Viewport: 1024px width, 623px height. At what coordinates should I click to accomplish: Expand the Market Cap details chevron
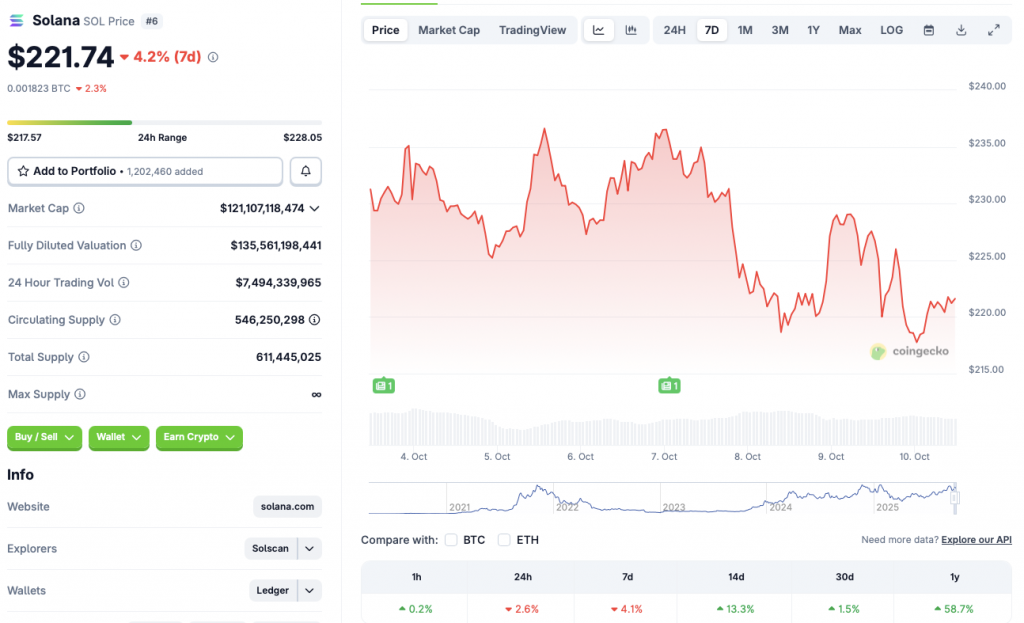click(315, 208)
